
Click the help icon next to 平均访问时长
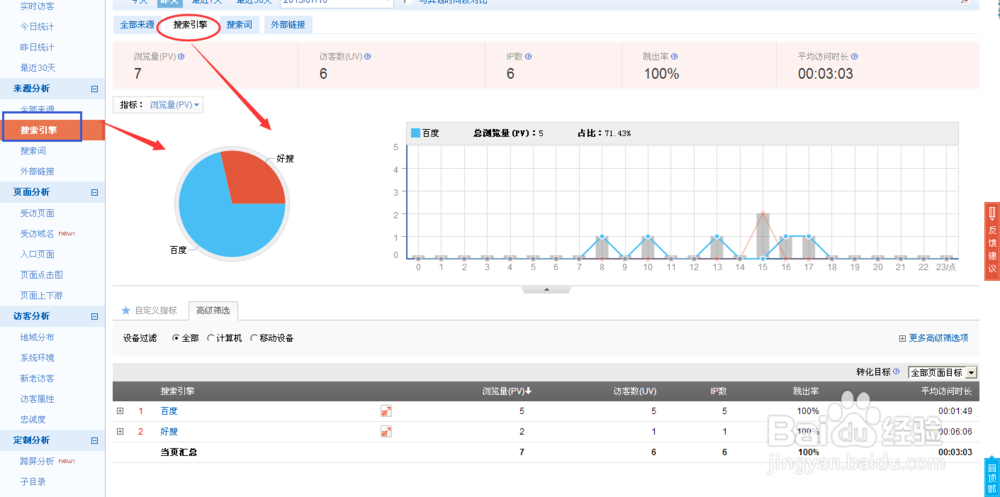pyautogui.click(x=855, y=56)
